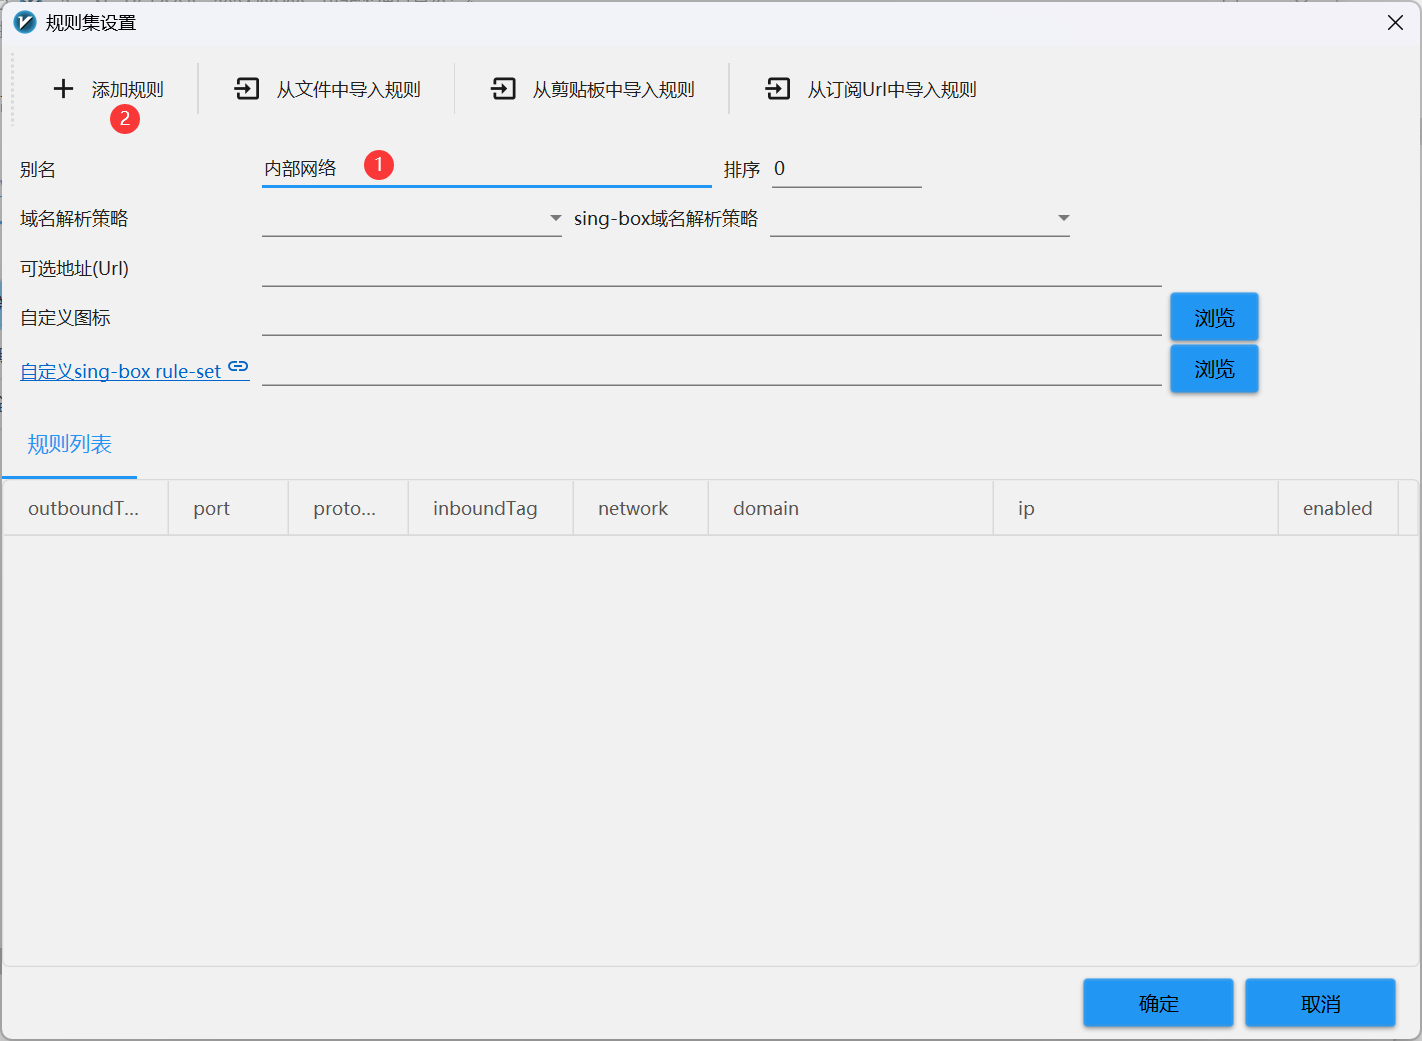Cancel with the 取消 button

(x=1320, y=1003)
